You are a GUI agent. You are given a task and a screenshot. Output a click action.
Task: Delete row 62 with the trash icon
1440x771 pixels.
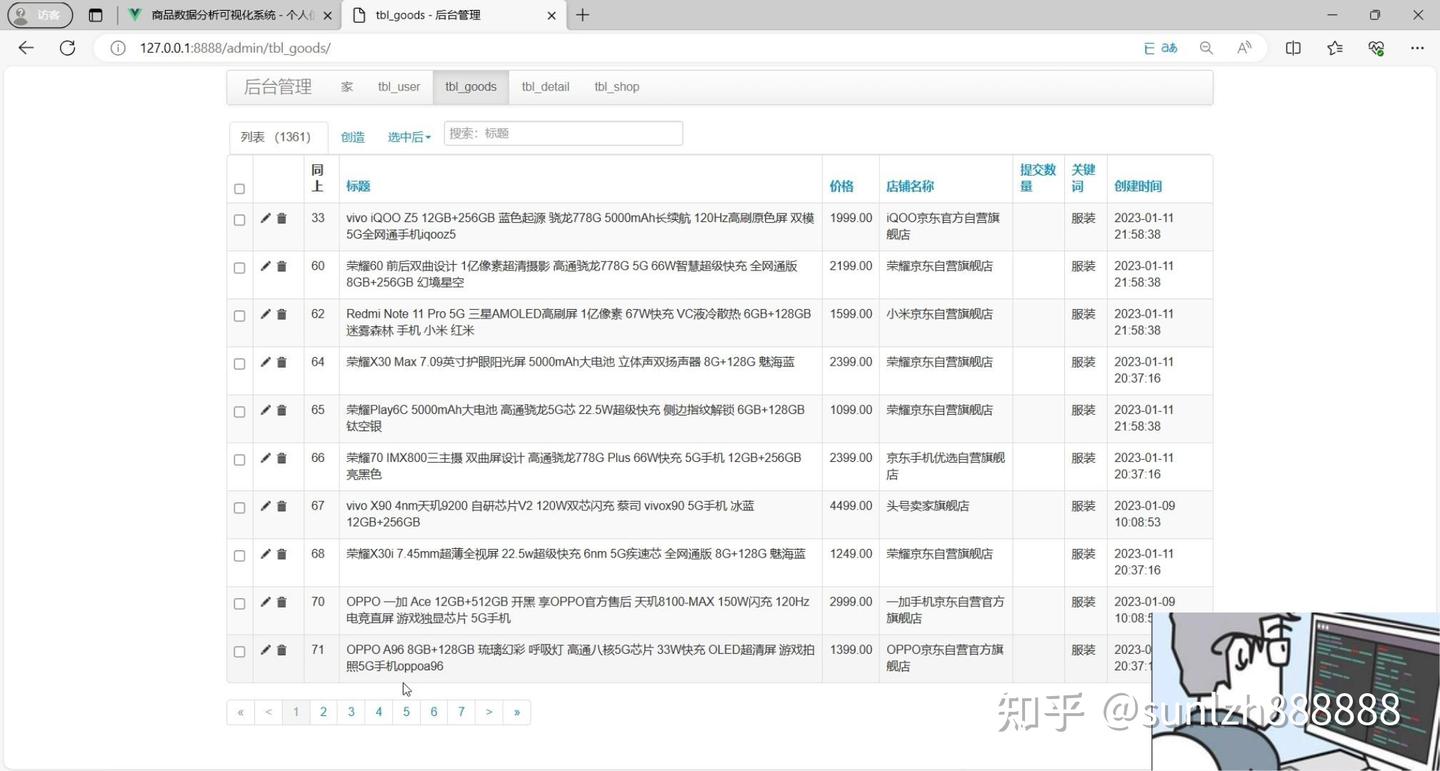[282, 314]
